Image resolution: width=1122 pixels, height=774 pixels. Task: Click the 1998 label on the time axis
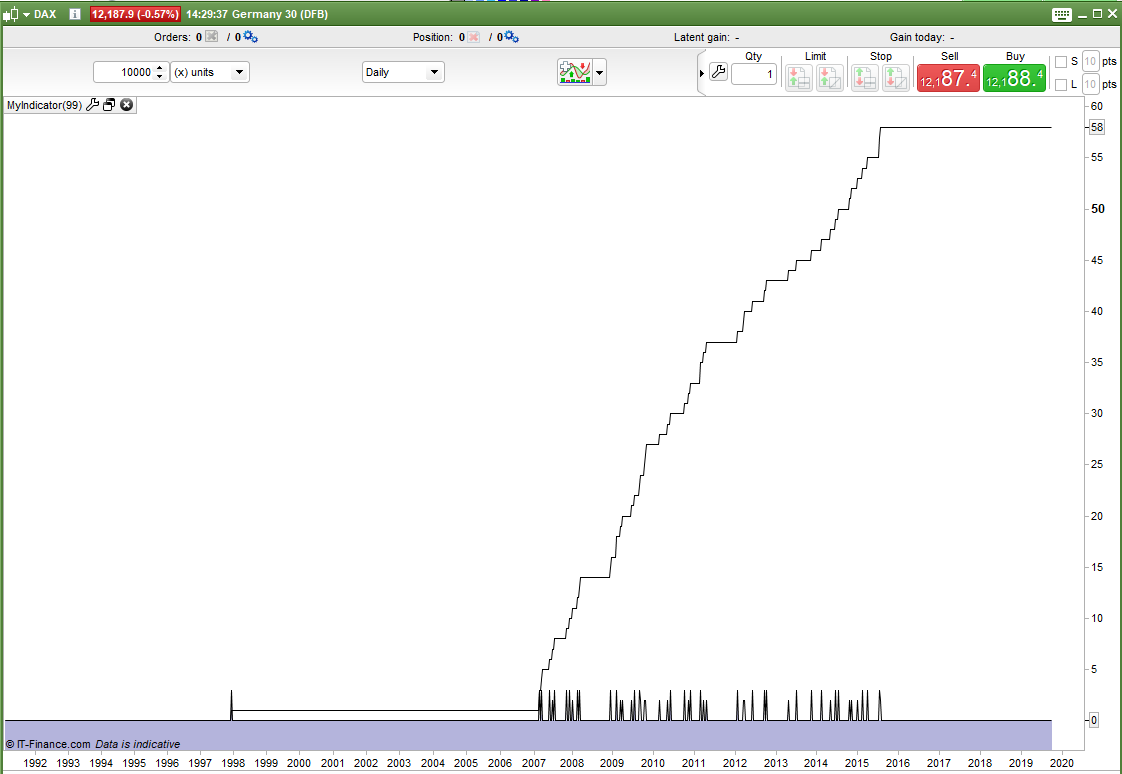[232, 763]
